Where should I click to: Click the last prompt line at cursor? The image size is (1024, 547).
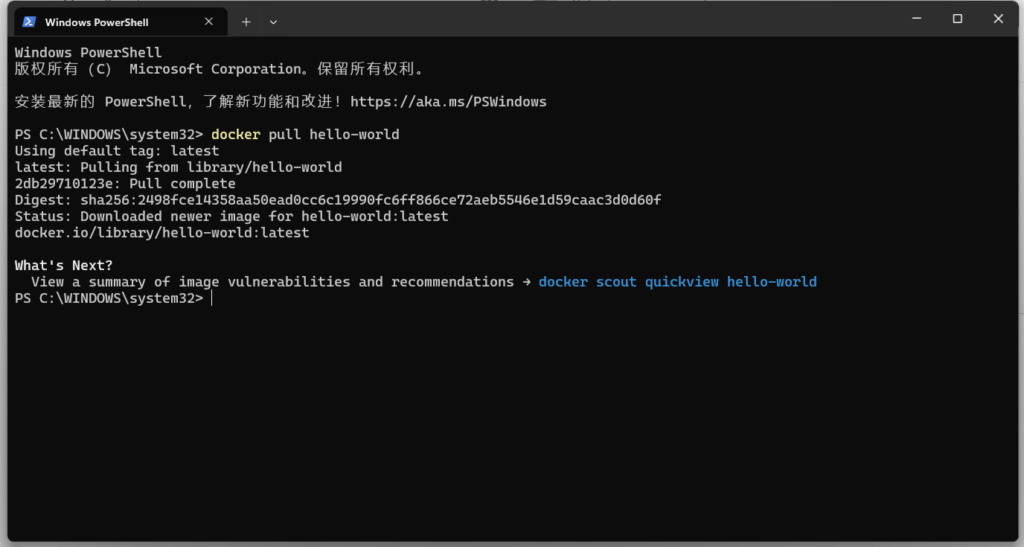114,298
